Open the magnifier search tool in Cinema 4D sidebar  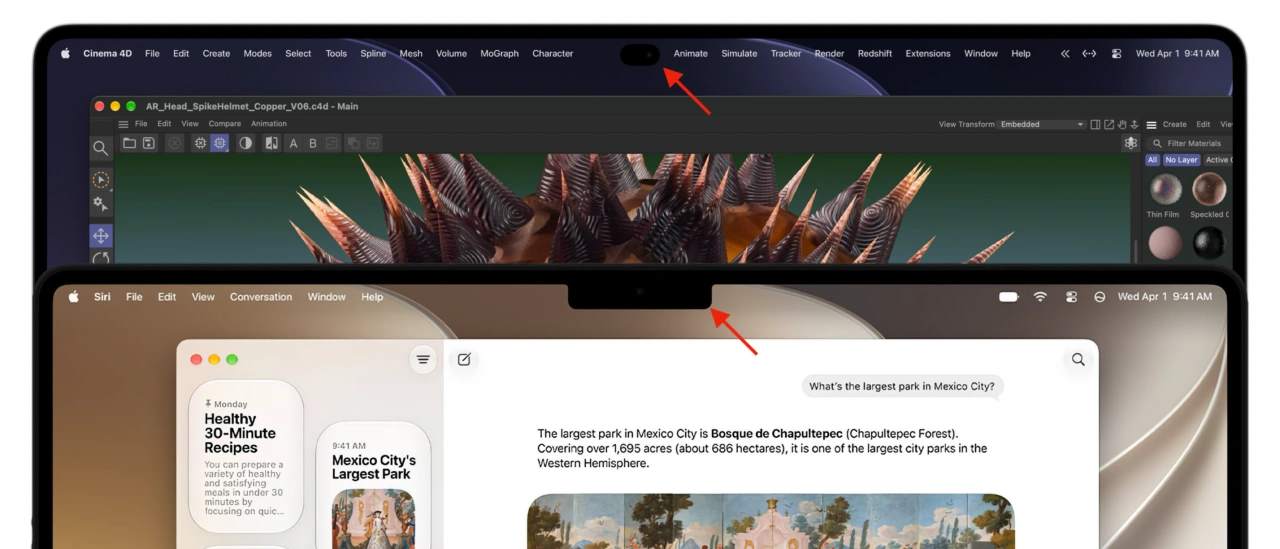[100, 148]
